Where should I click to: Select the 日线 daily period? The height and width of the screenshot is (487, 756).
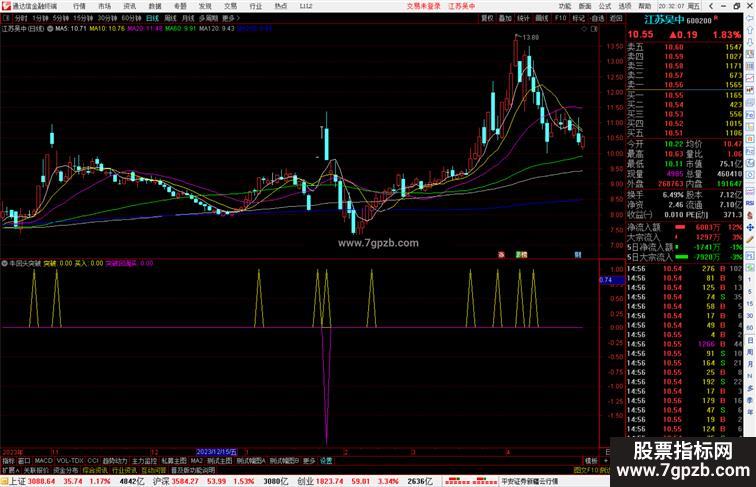click(152, 18)
